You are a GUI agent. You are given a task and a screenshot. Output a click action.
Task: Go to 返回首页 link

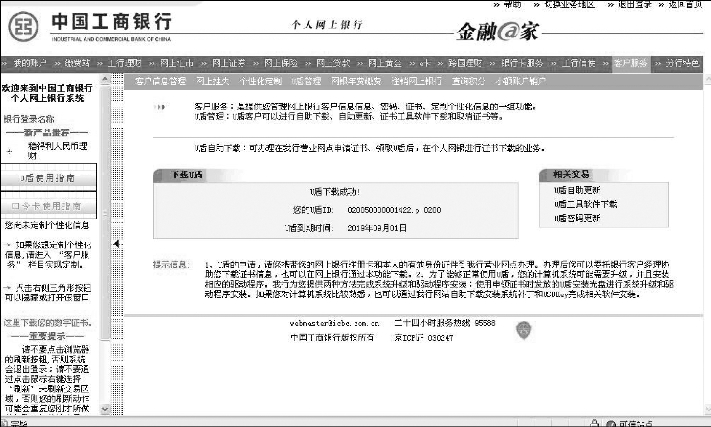(685, 4)
